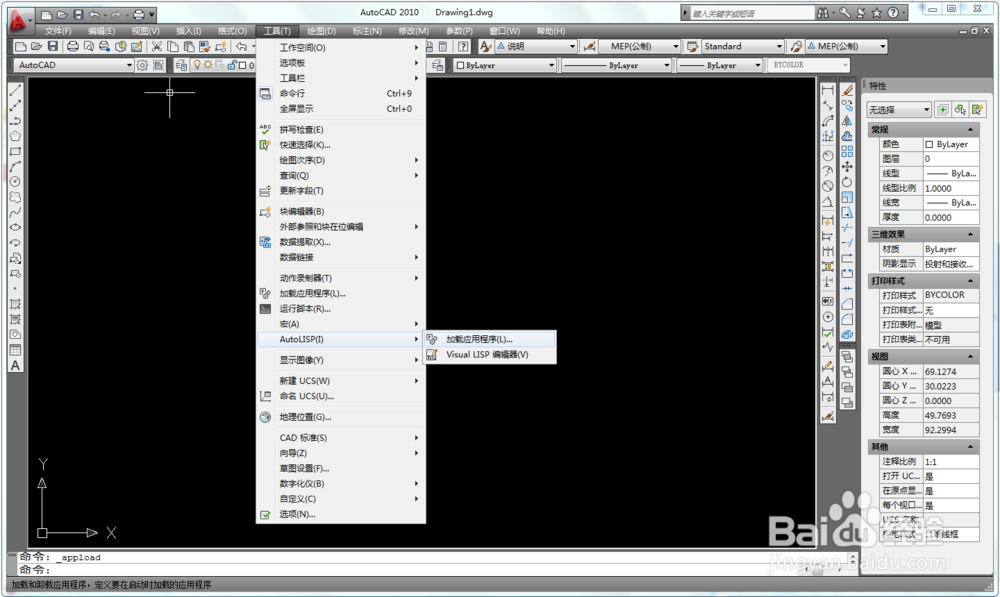The height and width of the screenshot is (597, 1000).
Task: Open the ByLayer linetype dropdown
Action: (x=617, y=65)
